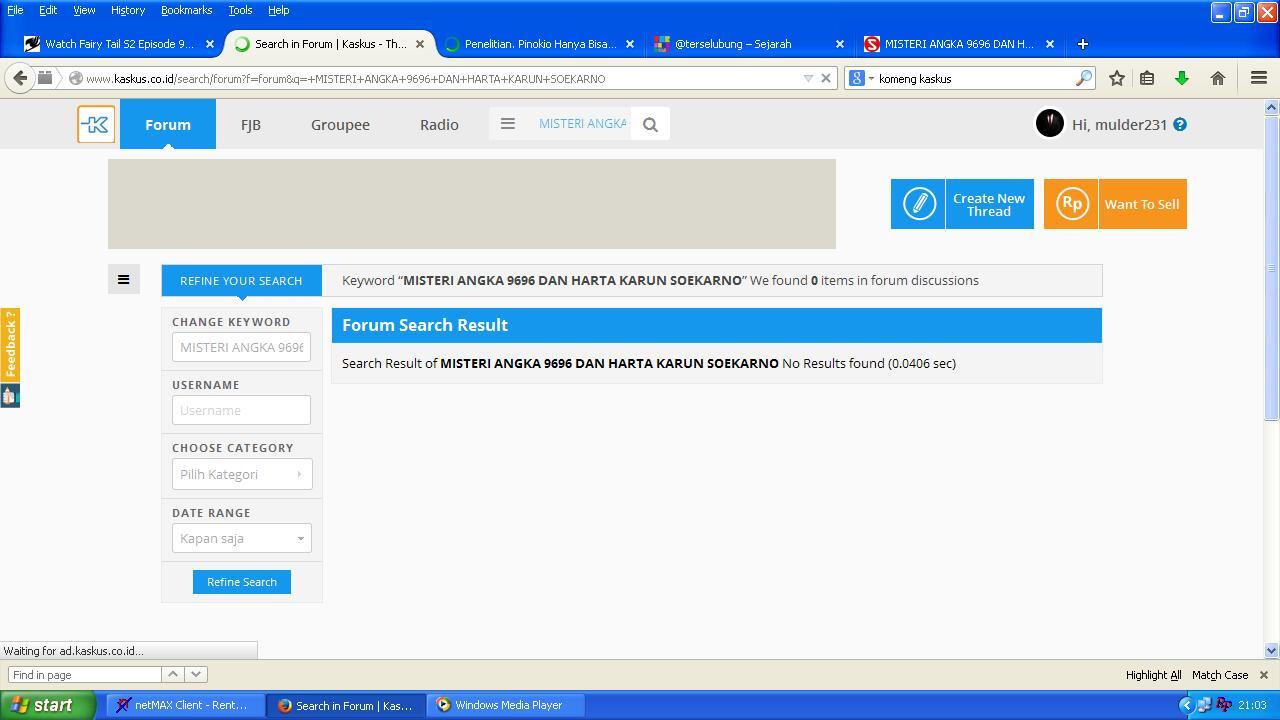The image size is (1280, 720).
Task: Click the magnifier in the browser search box
Action: (1083, 78)
